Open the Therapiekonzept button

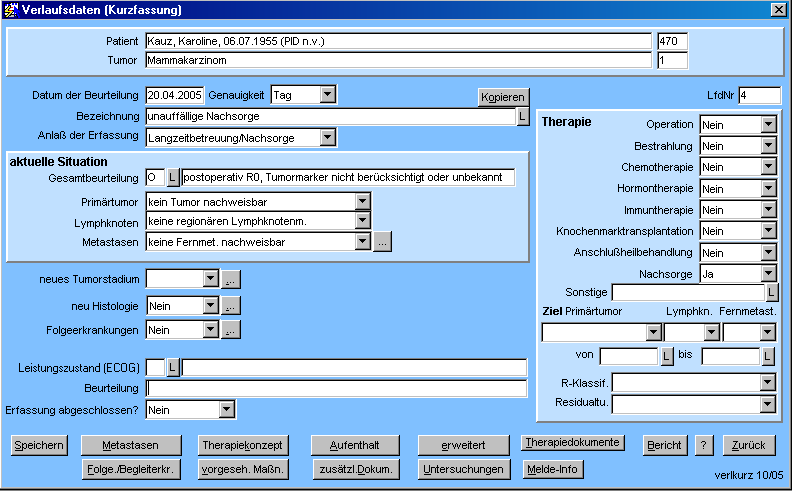[242, 445]
